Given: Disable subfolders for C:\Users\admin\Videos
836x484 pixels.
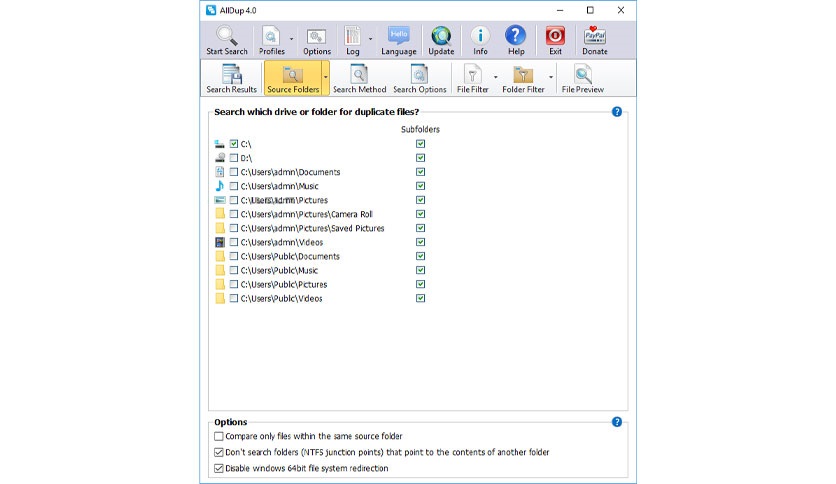Looking at the screenshot, I should point(421,242).
